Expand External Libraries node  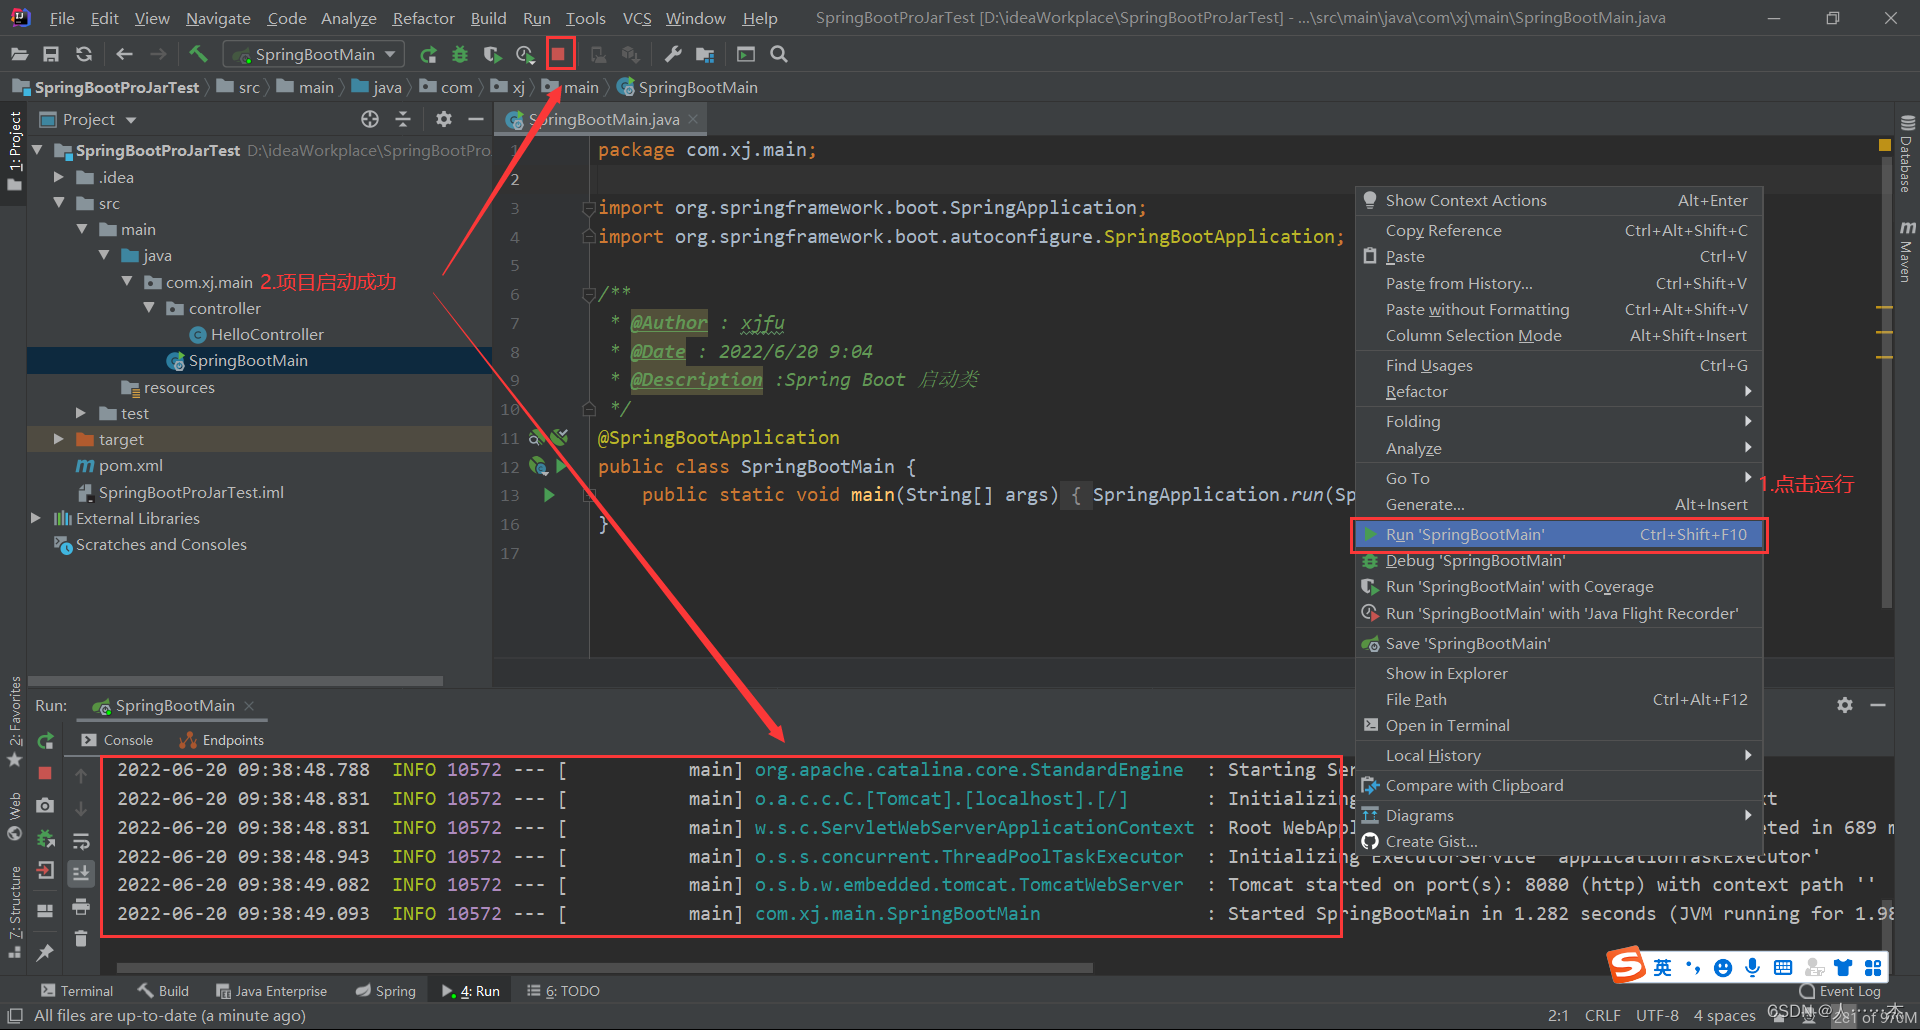coord(36,518)
